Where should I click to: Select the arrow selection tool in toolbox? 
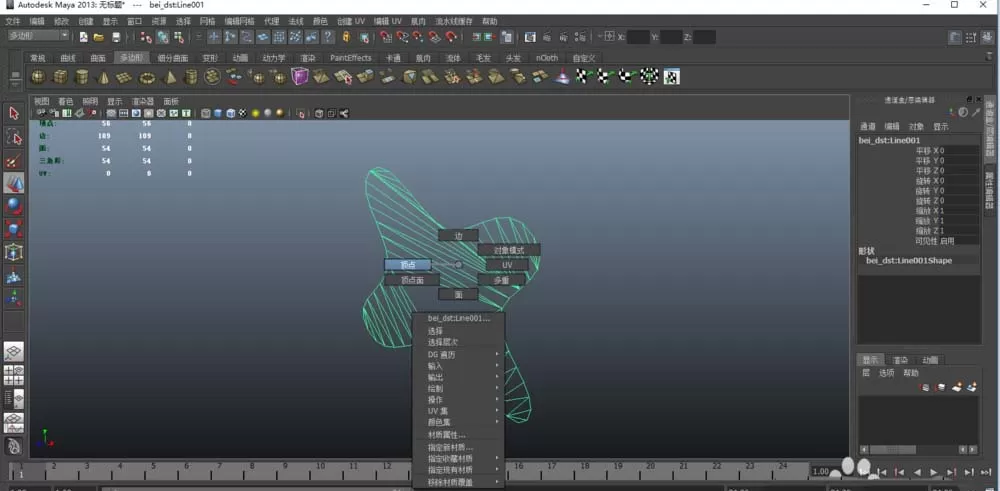tap(14, 114)
